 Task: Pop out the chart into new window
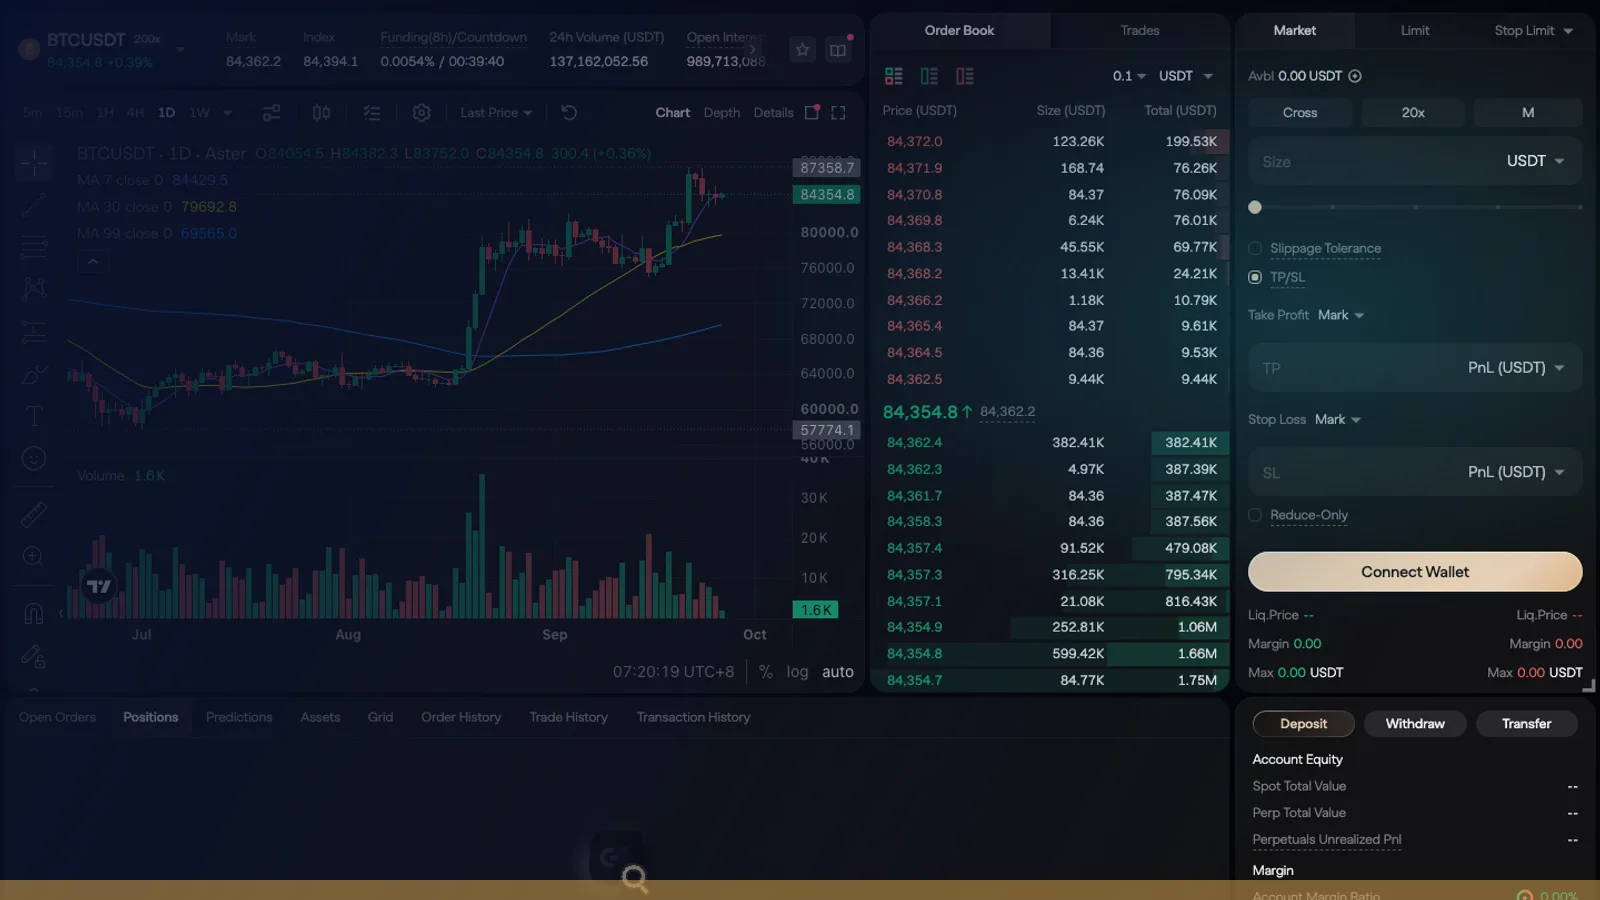click(x=812, y=113)
